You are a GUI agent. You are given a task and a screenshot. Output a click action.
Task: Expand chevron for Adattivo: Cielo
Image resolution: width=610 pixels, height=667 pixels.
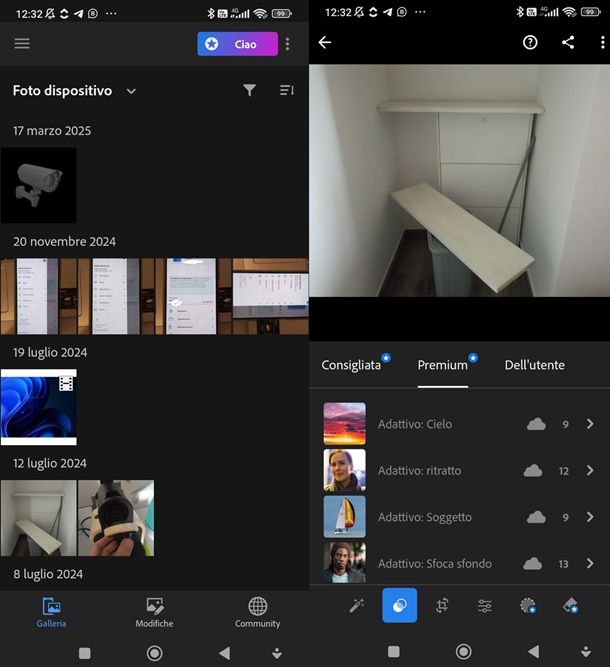pos(590,424)
